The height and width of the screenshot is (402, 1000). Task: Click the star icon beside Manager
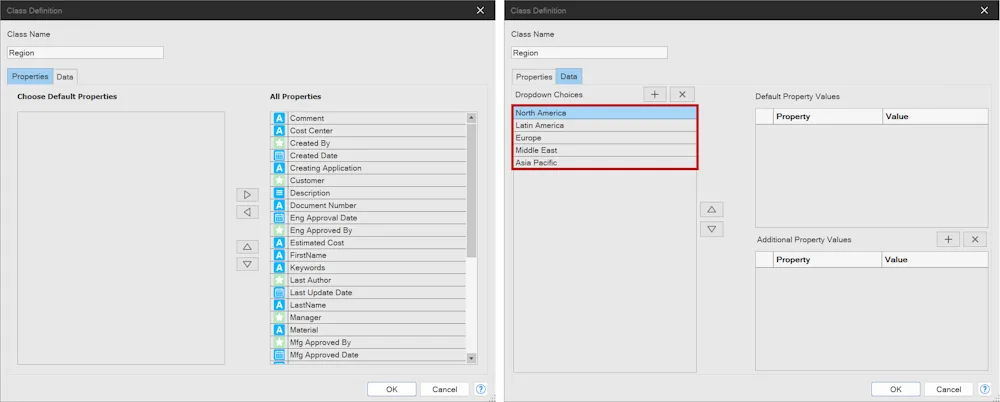(279, 317)
